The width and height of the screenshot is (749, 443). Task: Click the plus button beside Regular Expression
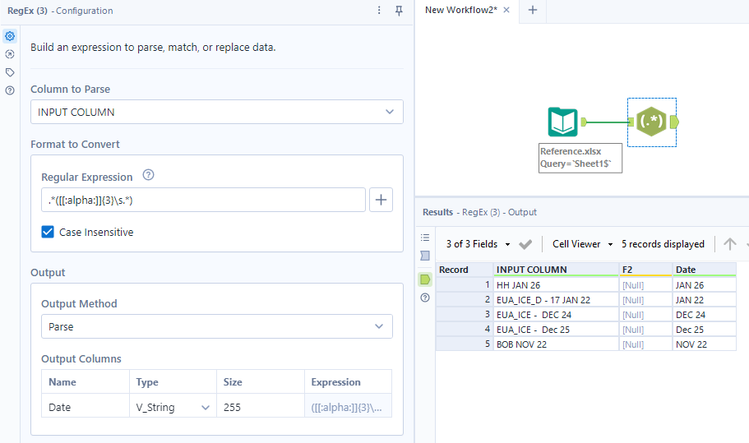click(381, 200)
